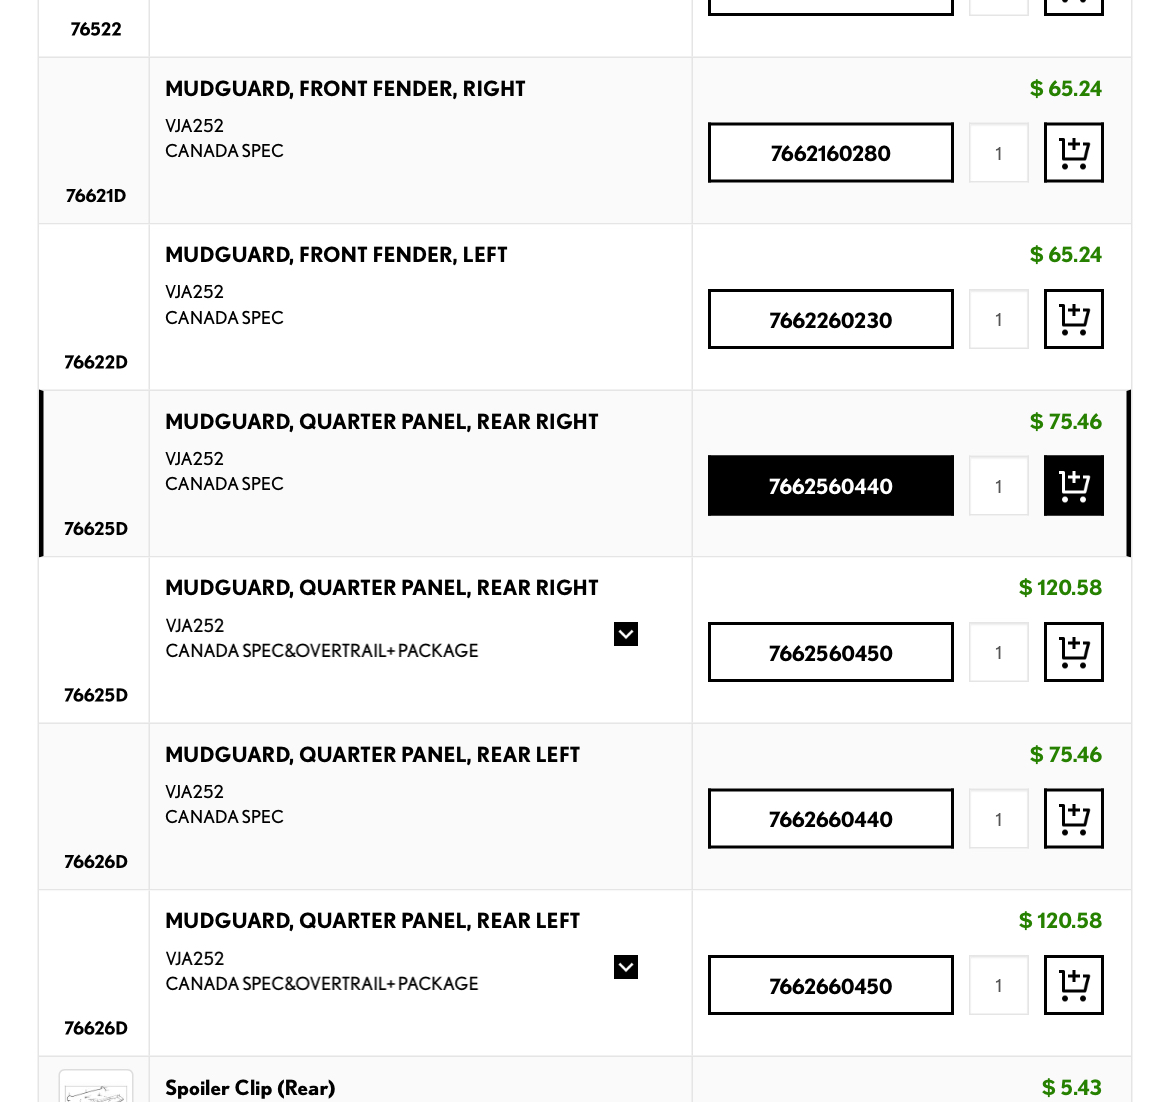Add part 7662660450 to cart
The height and width of the screenshot is (1102, 1170).
[1073, 985]
